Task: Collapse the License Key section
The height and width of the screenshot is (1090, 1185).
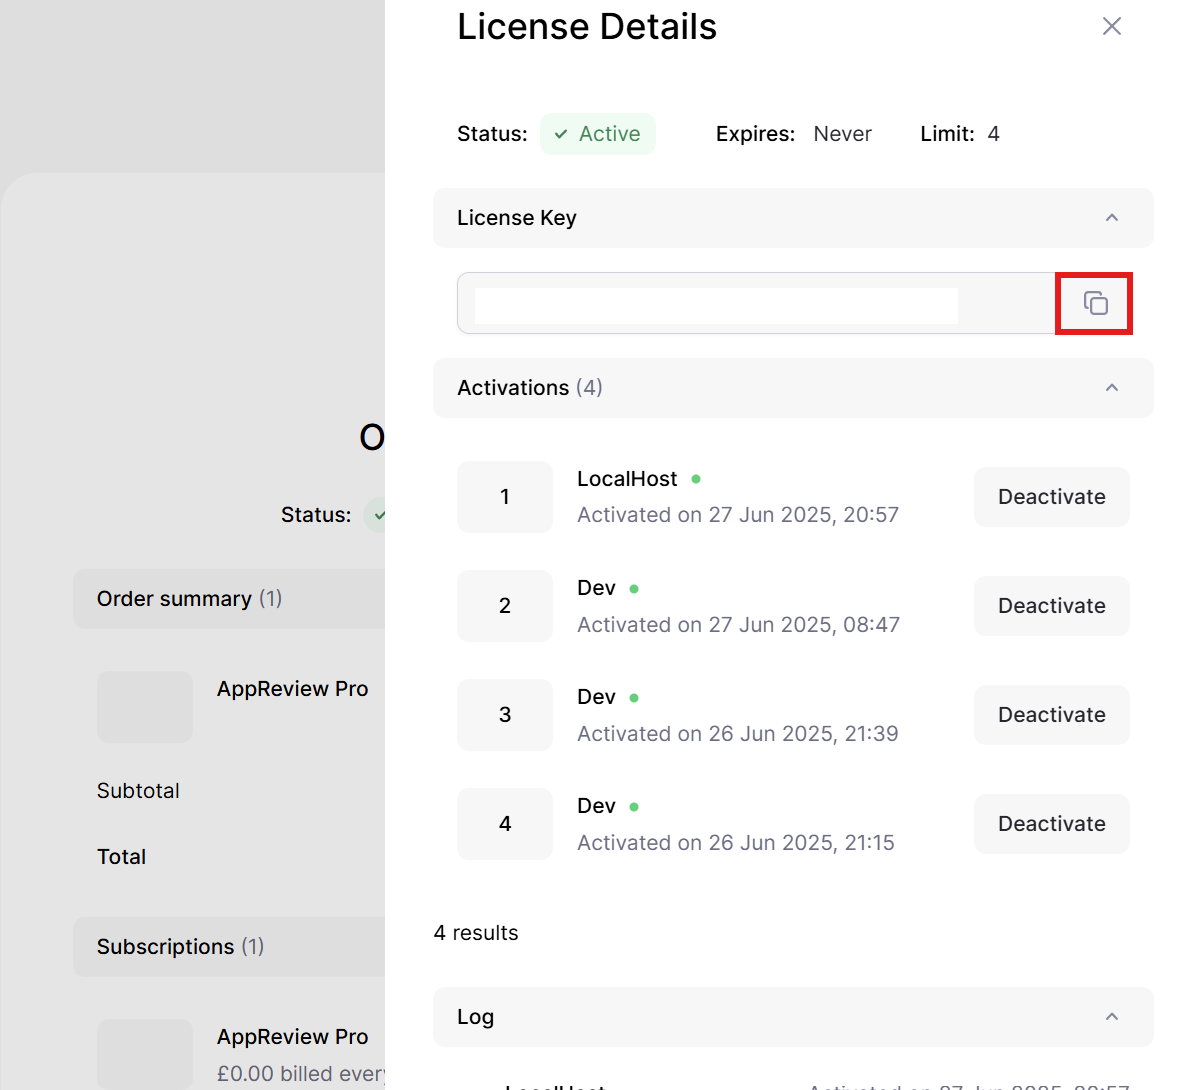Action: pyautogui.click(x=1111, y=218)
